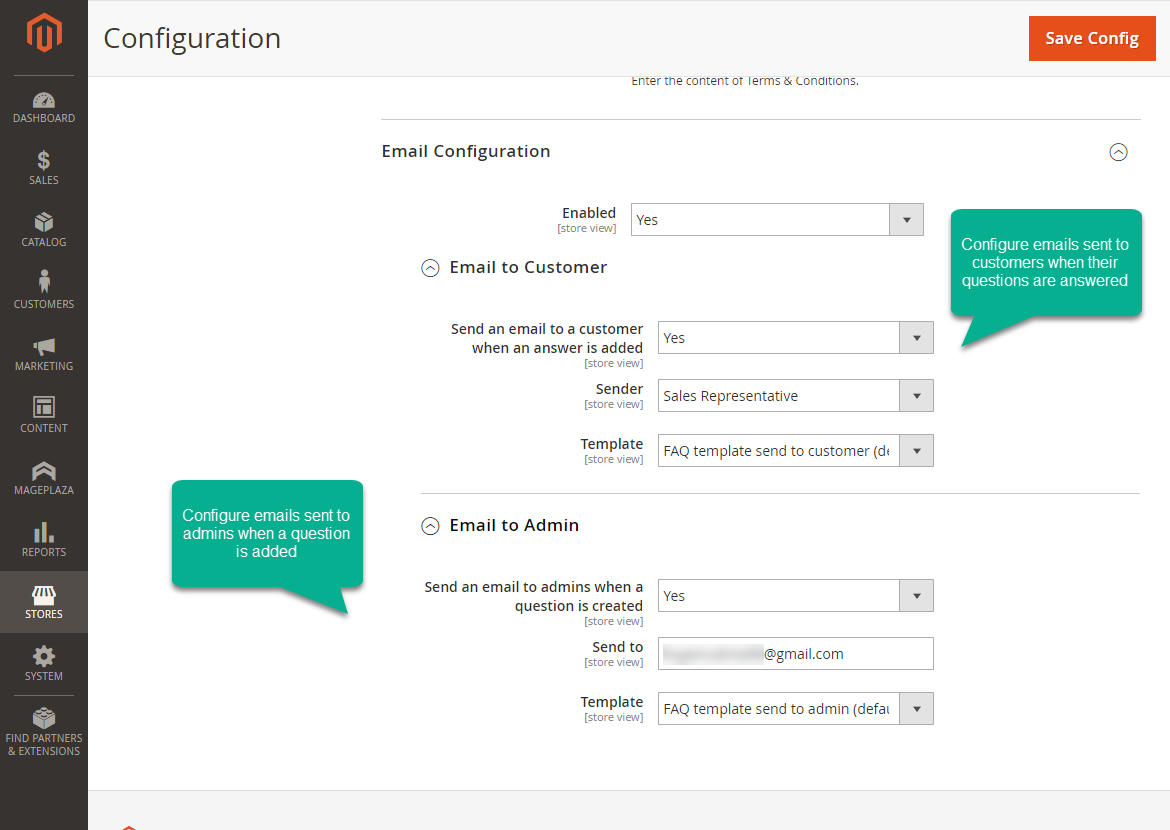Open the System menu
The image size is (1170, 830).
point(44,665)
